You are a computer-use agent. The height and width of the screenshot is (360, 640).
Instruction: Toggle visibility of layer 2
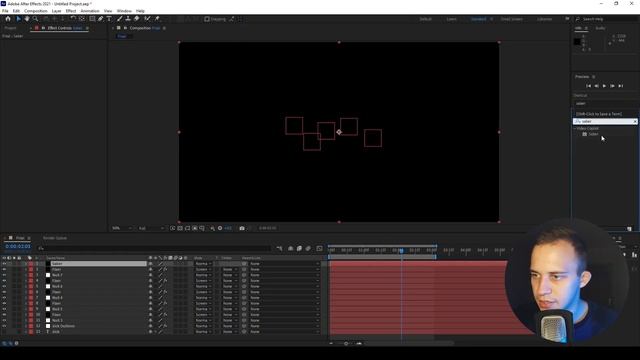4,269
